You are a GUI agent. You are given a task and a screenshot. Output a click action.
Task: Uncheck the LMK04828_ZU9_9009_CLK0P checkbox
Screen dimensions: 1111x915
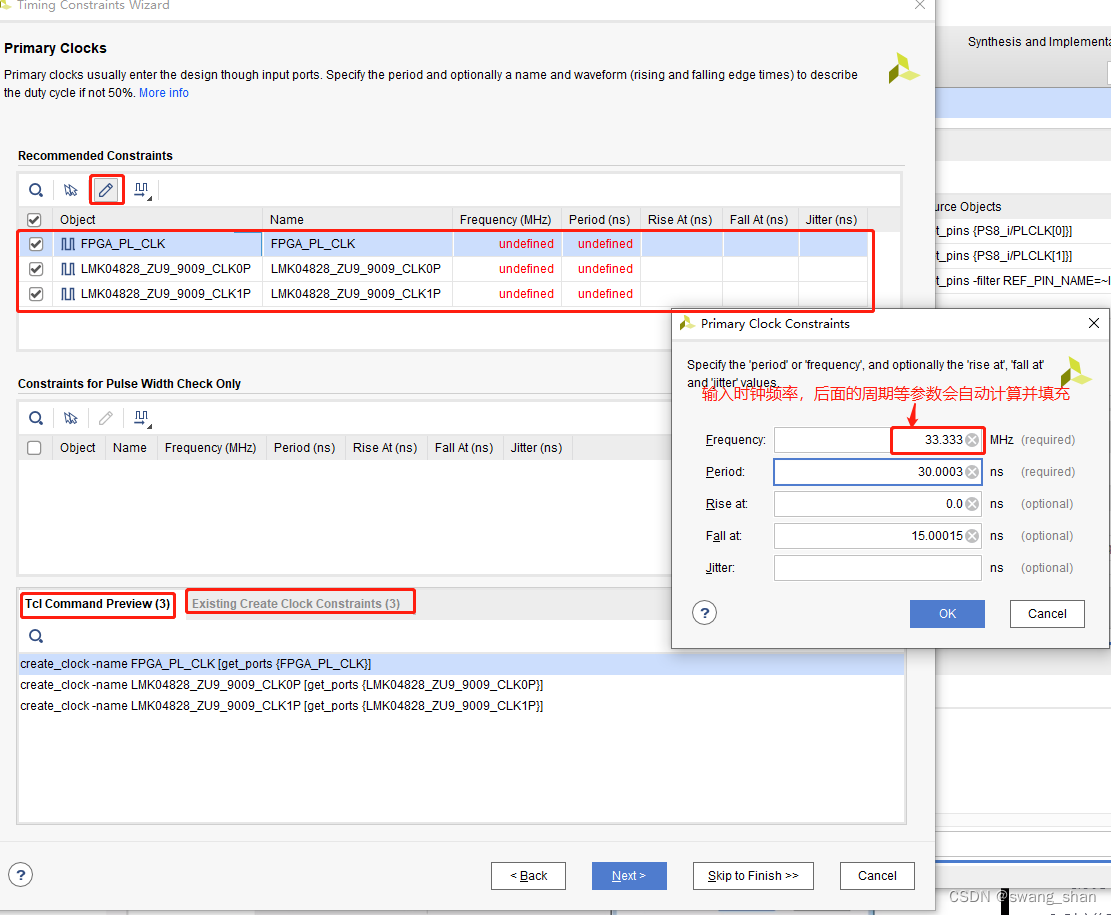[36, 269]
